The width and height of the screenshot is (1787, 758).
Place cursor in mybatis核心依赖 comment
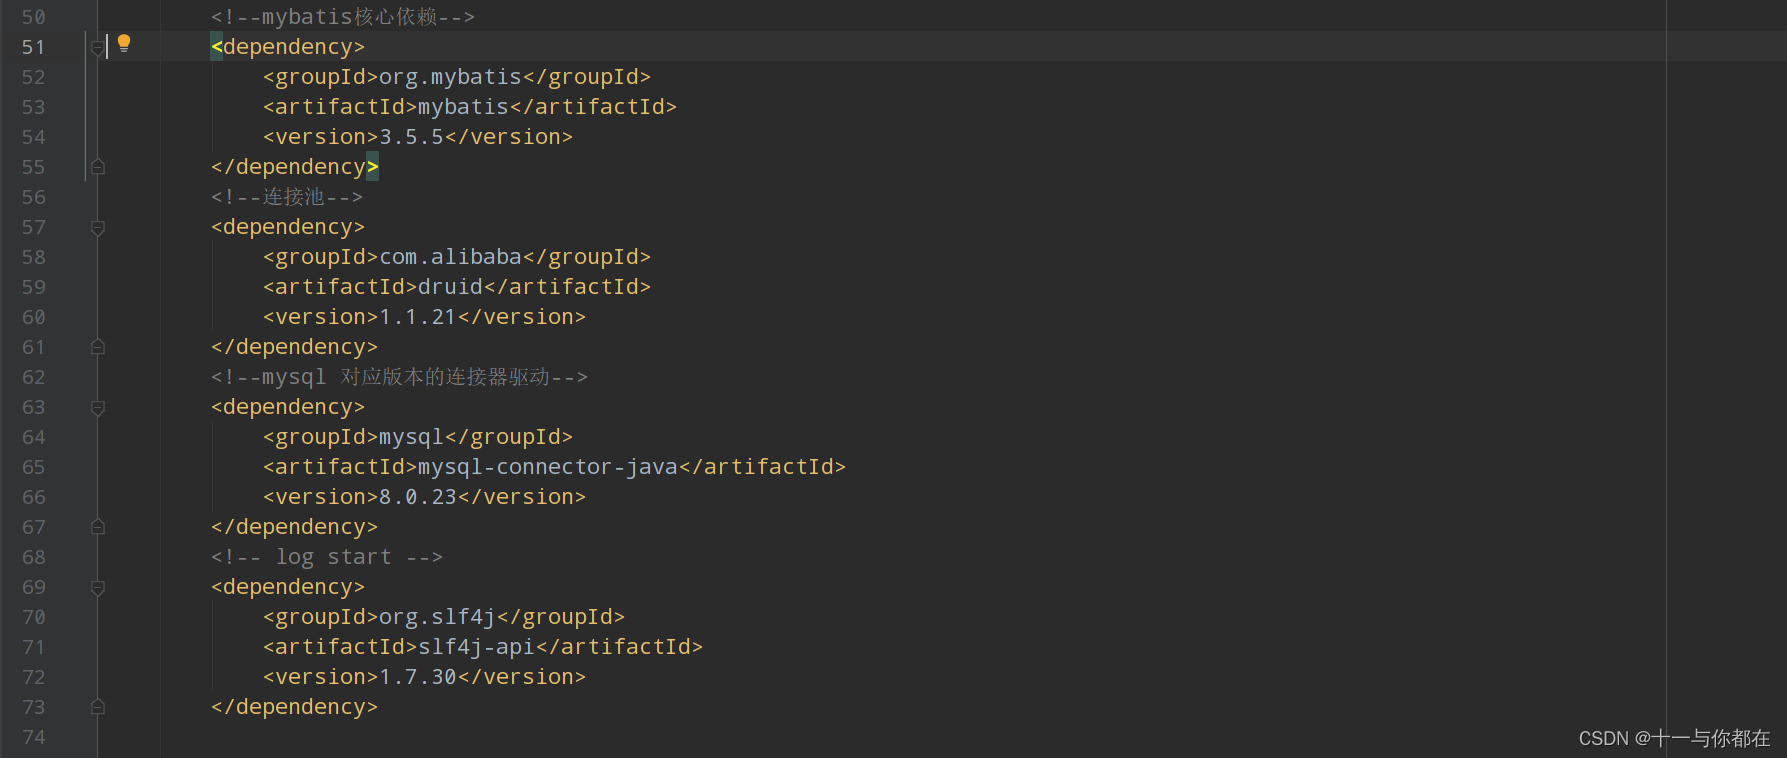[343, 17]
